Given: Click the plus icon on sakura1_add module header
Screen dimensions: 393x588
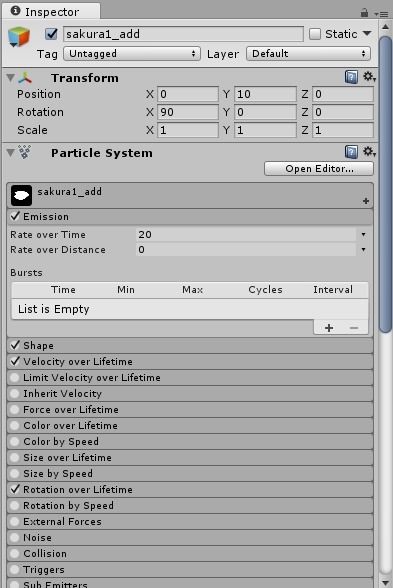Looking at the screenshot, I should pyautogui.click(x=366, y=201).
